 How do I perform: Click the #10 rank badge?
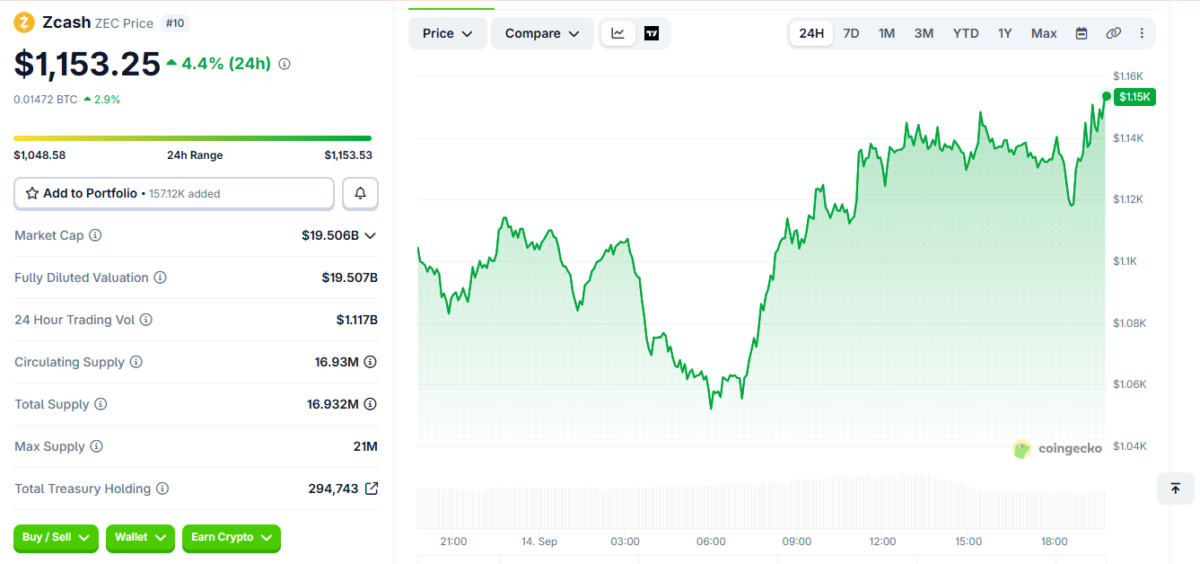(x=175, y=23)
